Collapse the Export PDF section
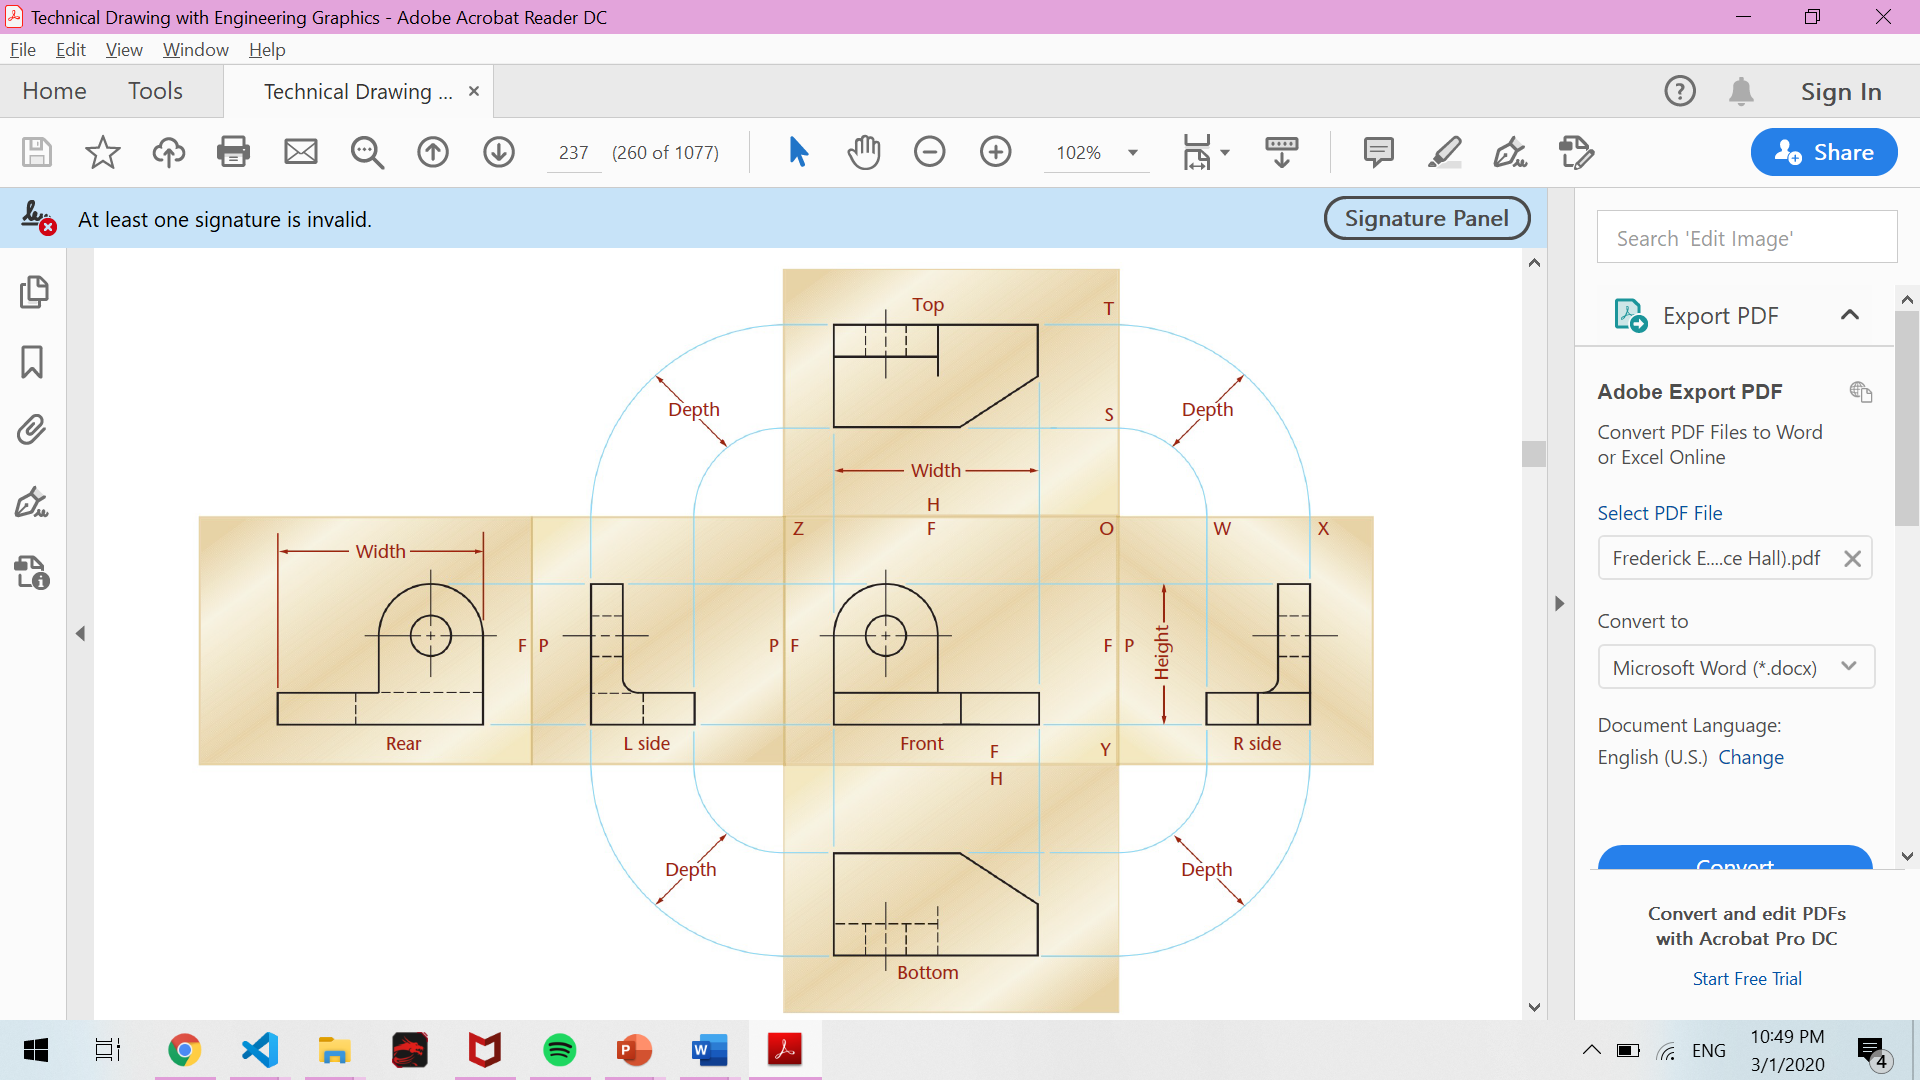 (x=1850, y=315)
